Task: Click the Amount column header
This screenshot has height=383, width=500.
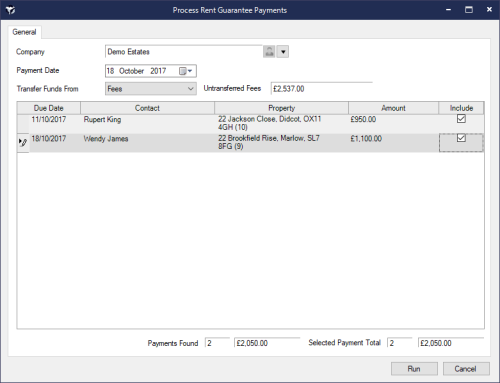Action: 393,108
